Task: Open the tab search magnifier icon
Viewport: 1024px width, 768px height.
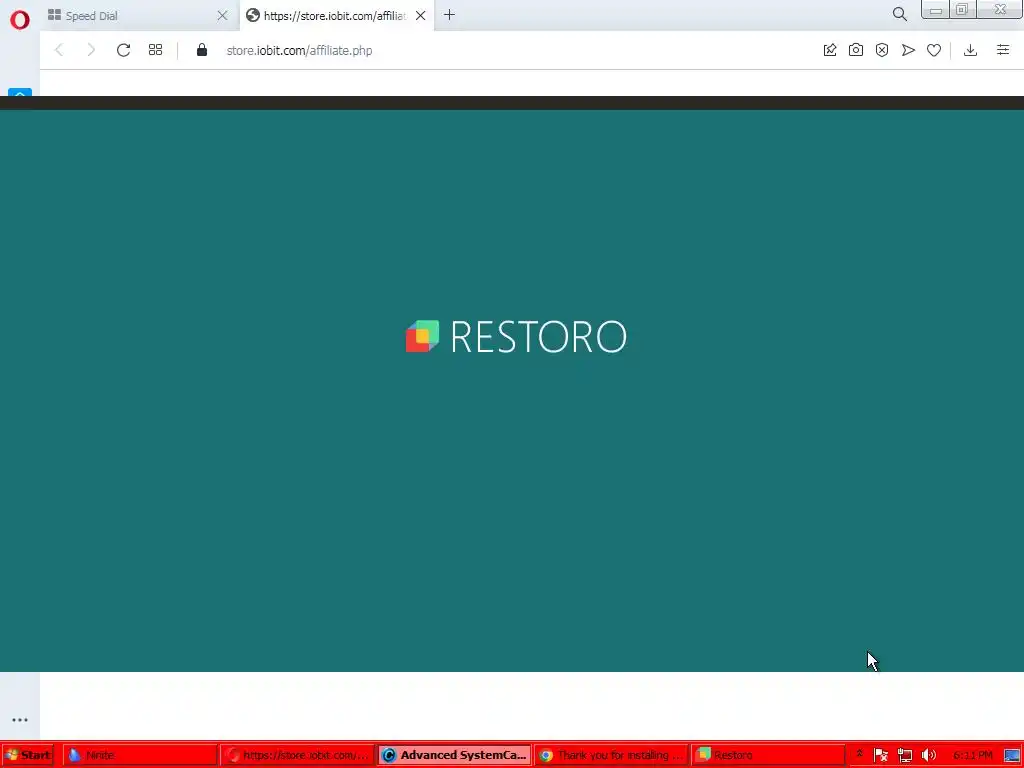Action: point(899,14)
